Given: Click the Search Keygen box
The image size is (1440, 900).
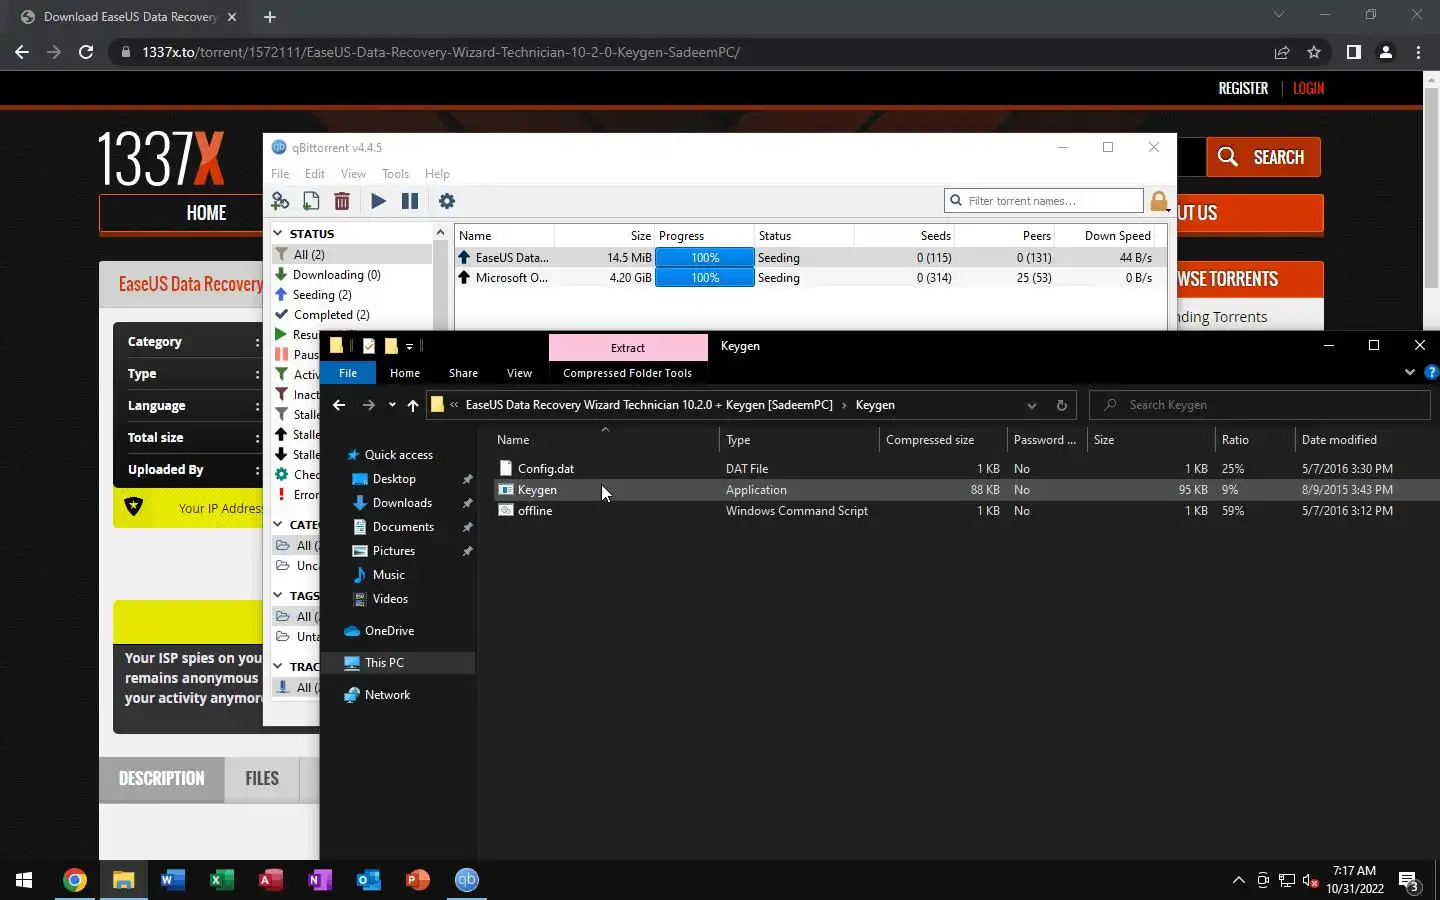Looking at the screenshot, I should coord(1260,405).
